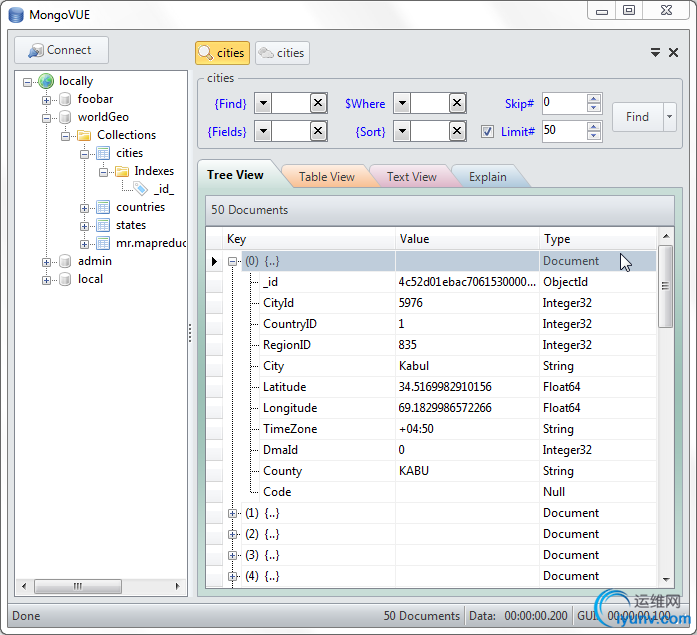This screenshot has height=635, width=697.
Task: Select the locally server globe icon
Action: [46, 81]
